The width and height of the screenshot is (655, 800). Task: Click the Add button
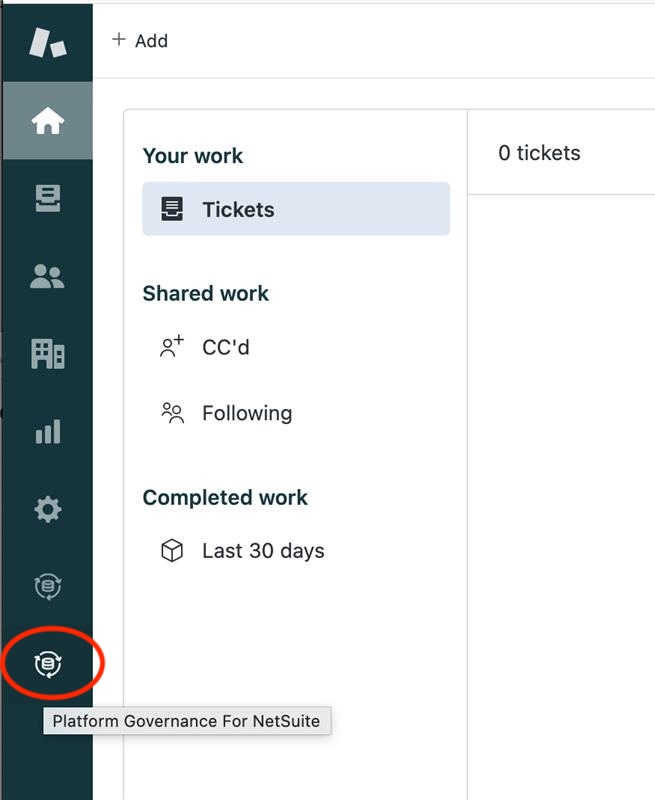141,41
